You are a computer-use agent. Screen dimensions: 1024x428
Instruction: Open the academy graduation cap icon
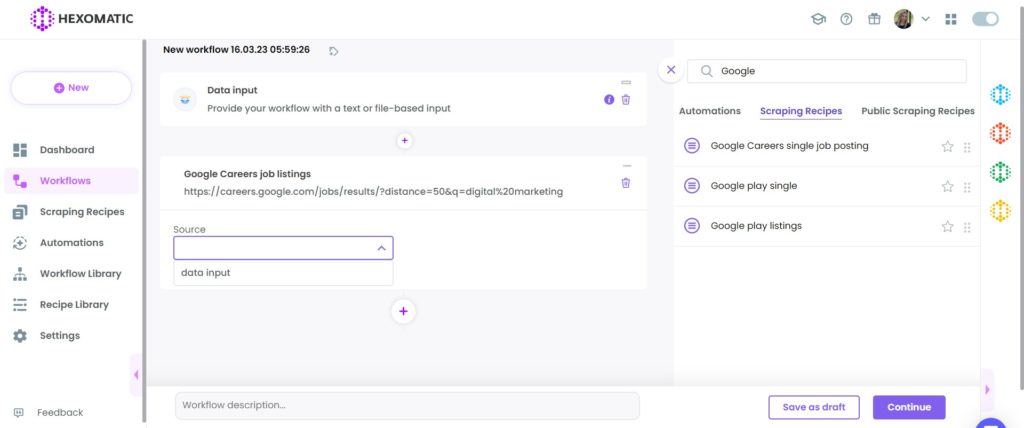point(818,19)
